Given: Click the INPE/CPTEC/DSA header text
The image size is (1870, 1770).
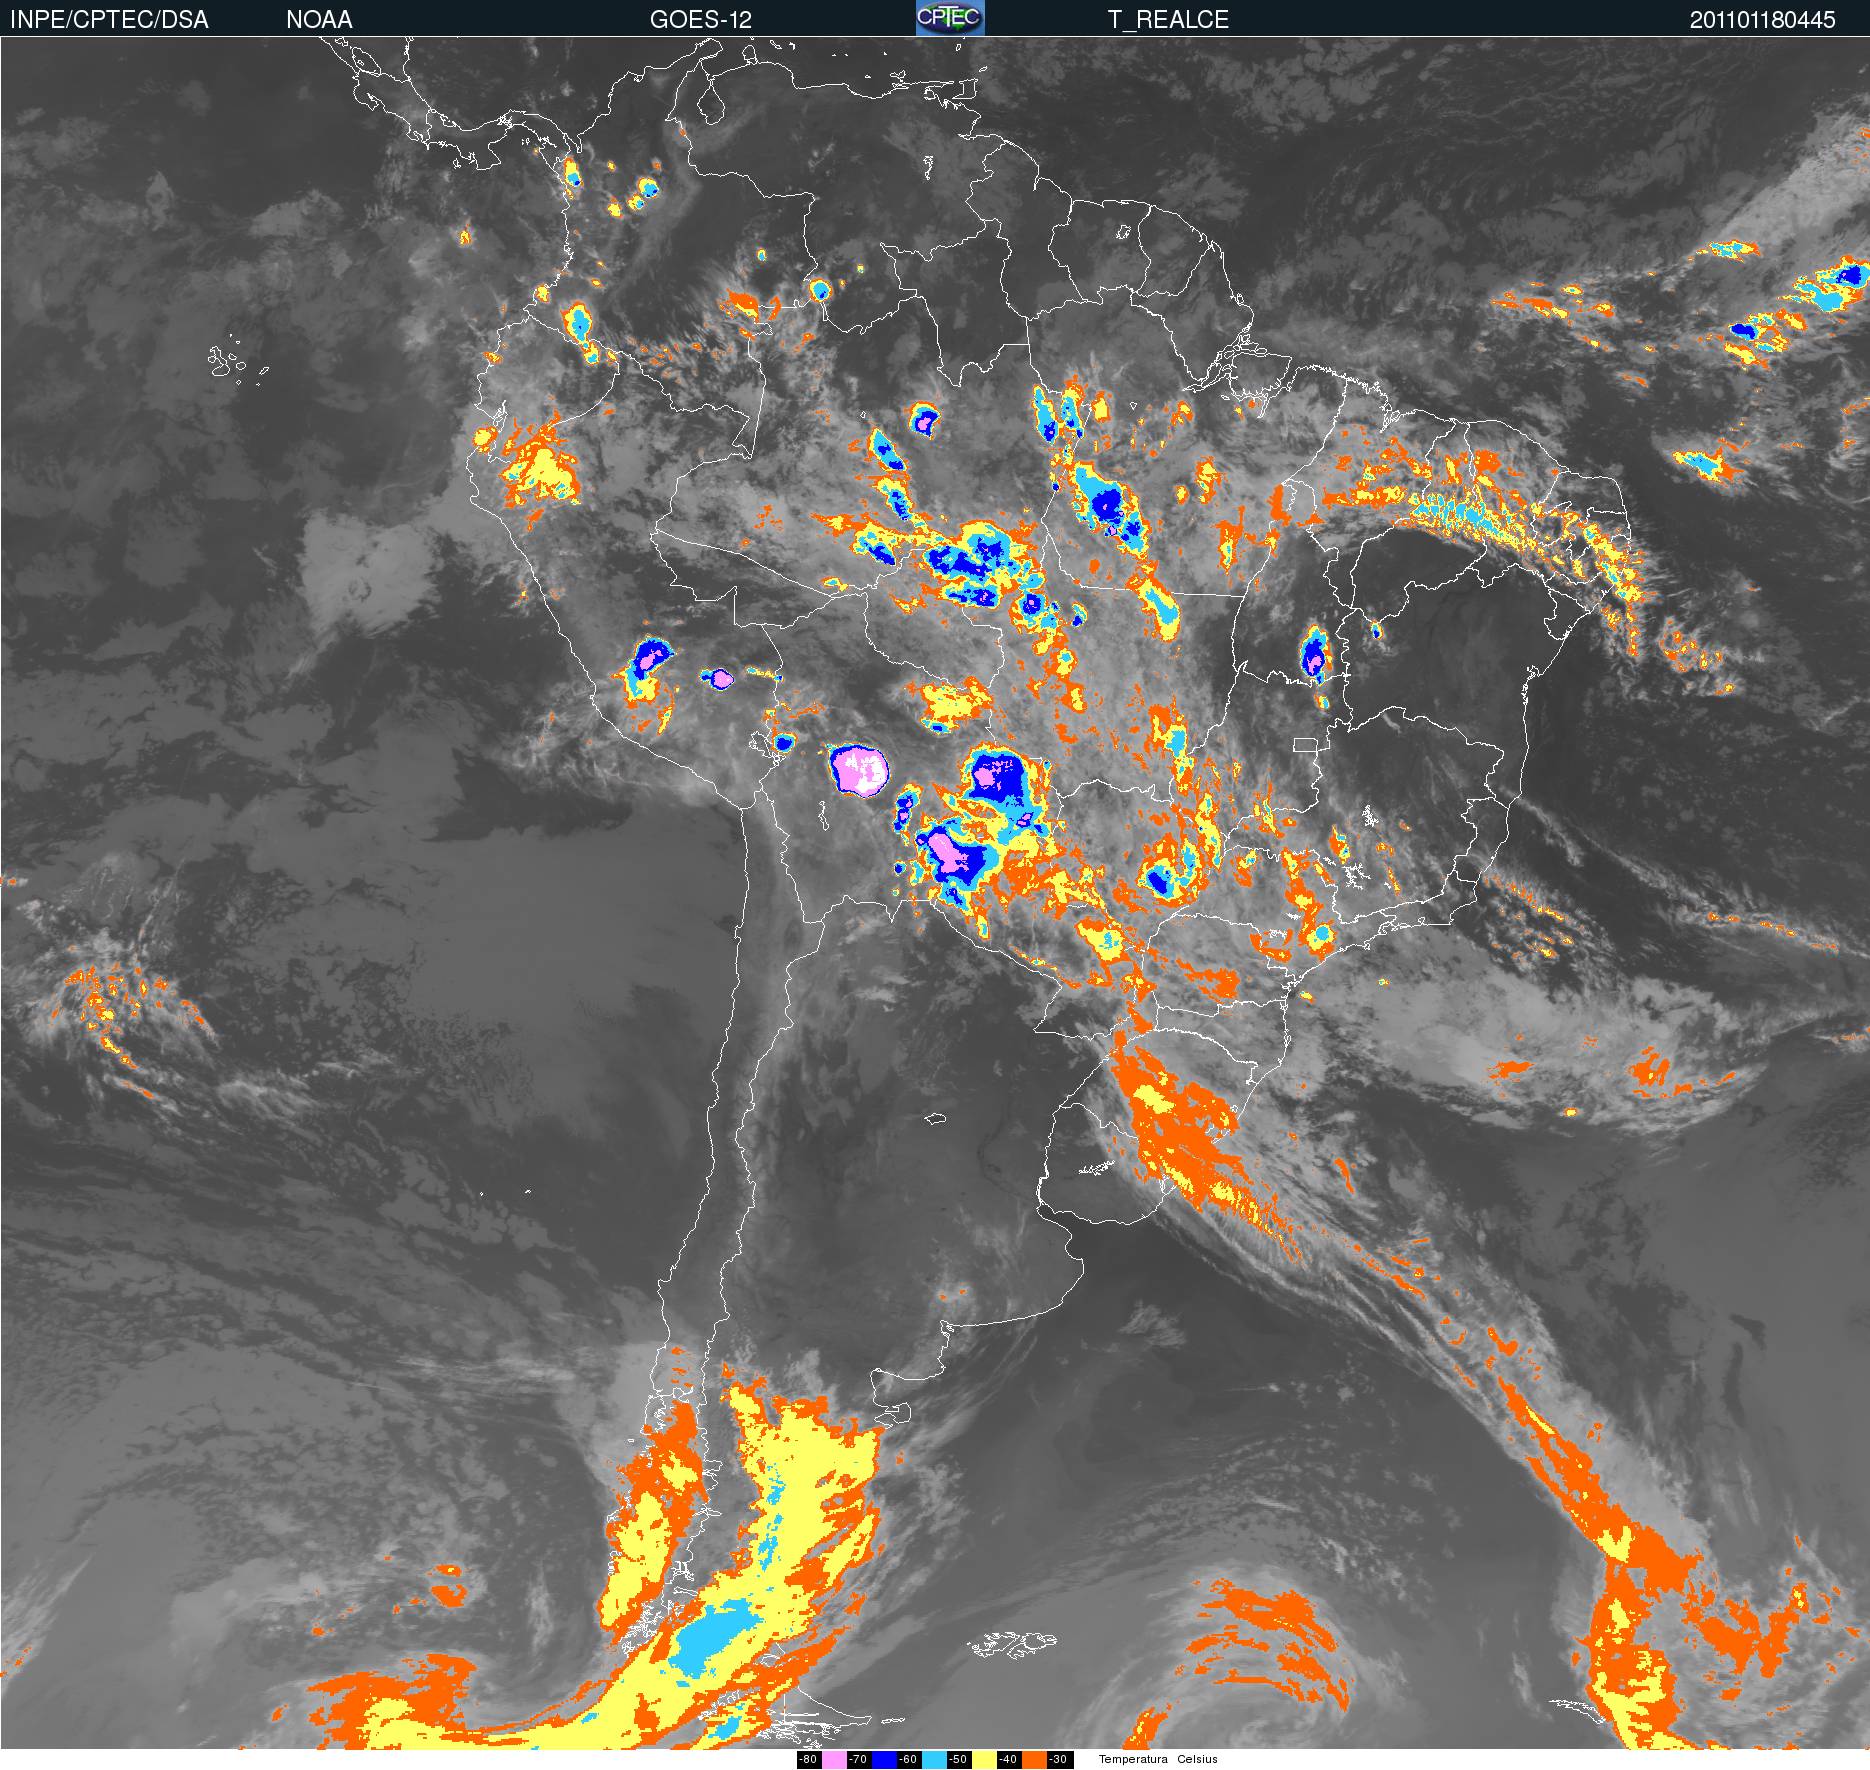Looking at the screenshot, I should [x=109, y=19].
